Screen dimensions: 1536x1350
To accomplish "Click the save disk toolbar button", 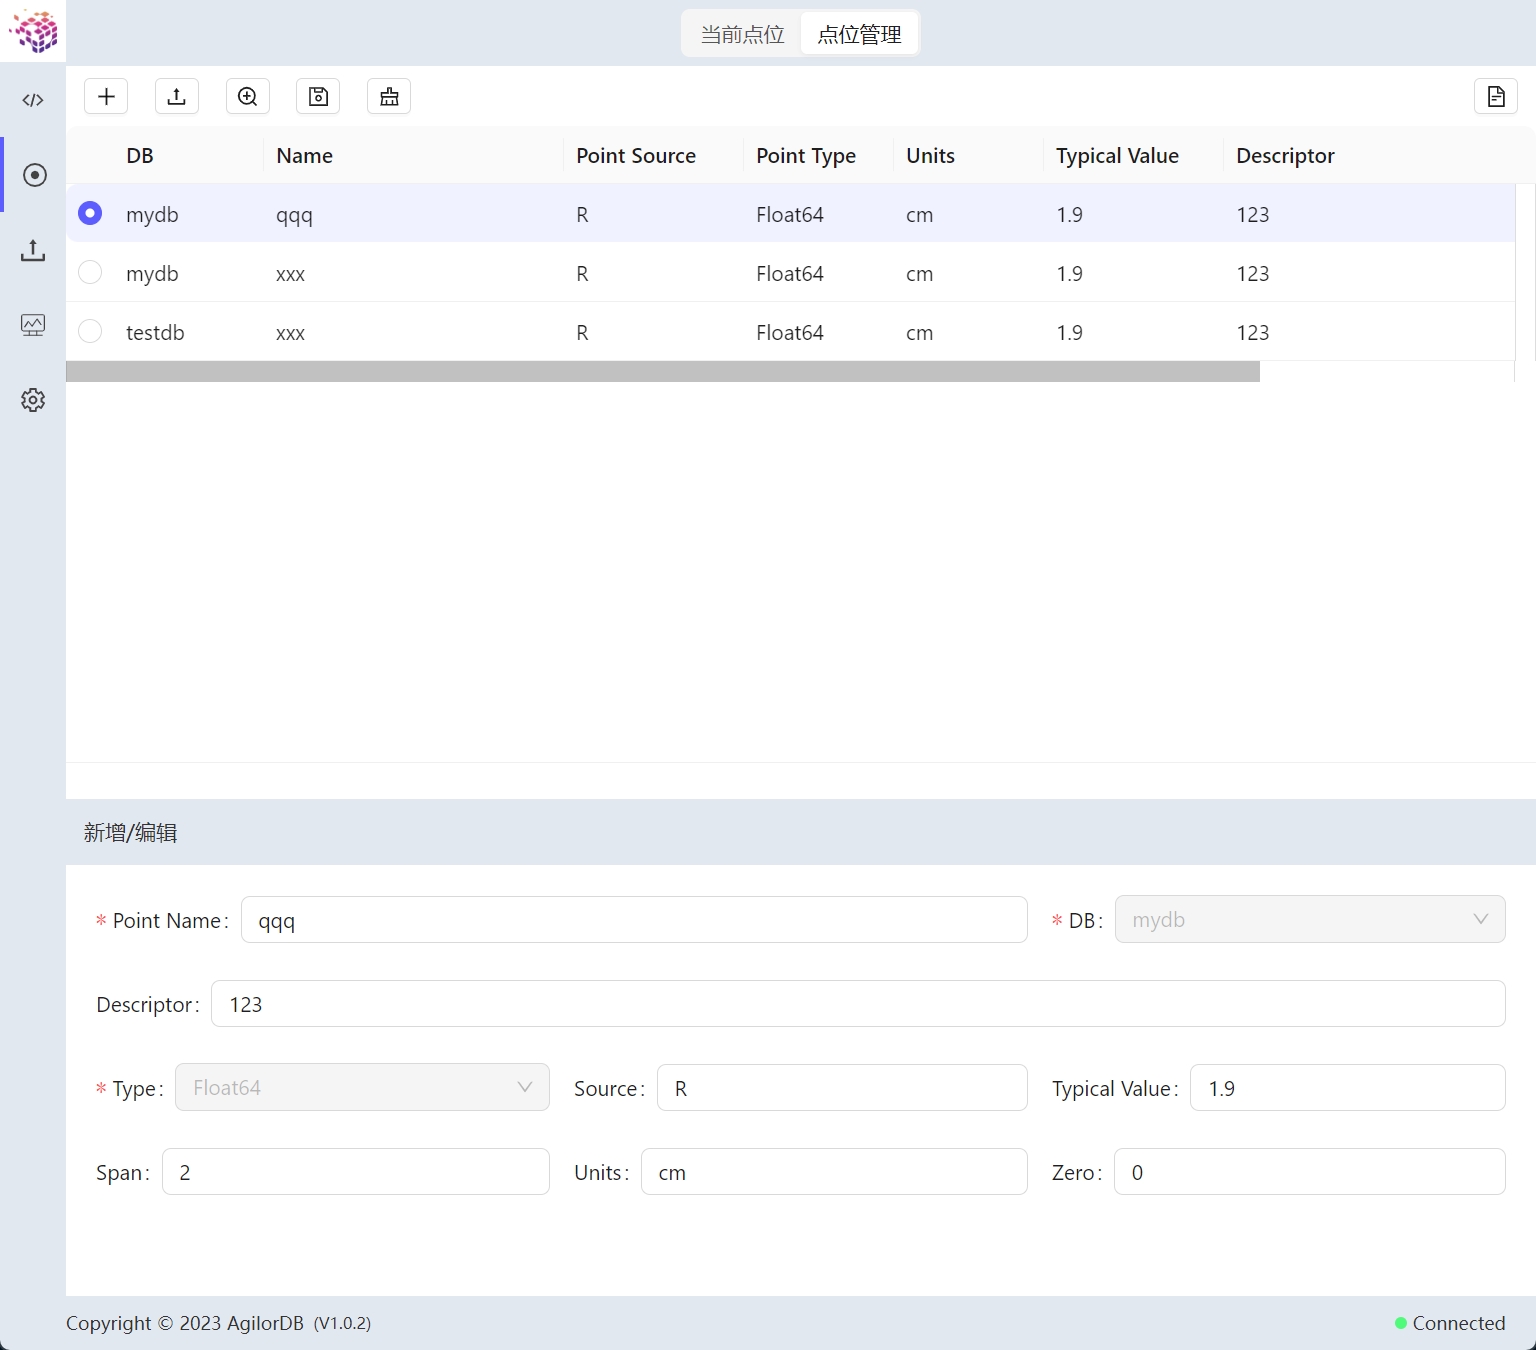I will point(318,96).
